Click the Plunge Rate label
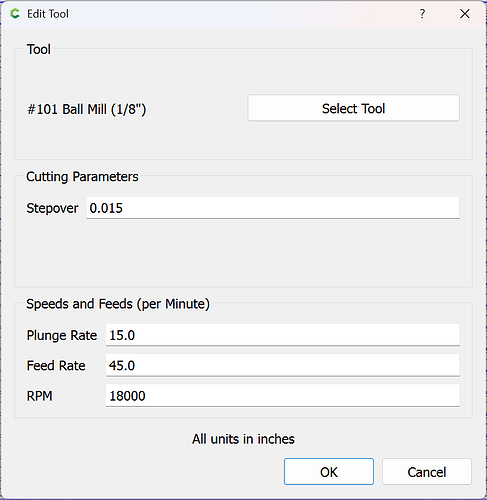Viewport: 487px width, 500px height. point(62,335)
